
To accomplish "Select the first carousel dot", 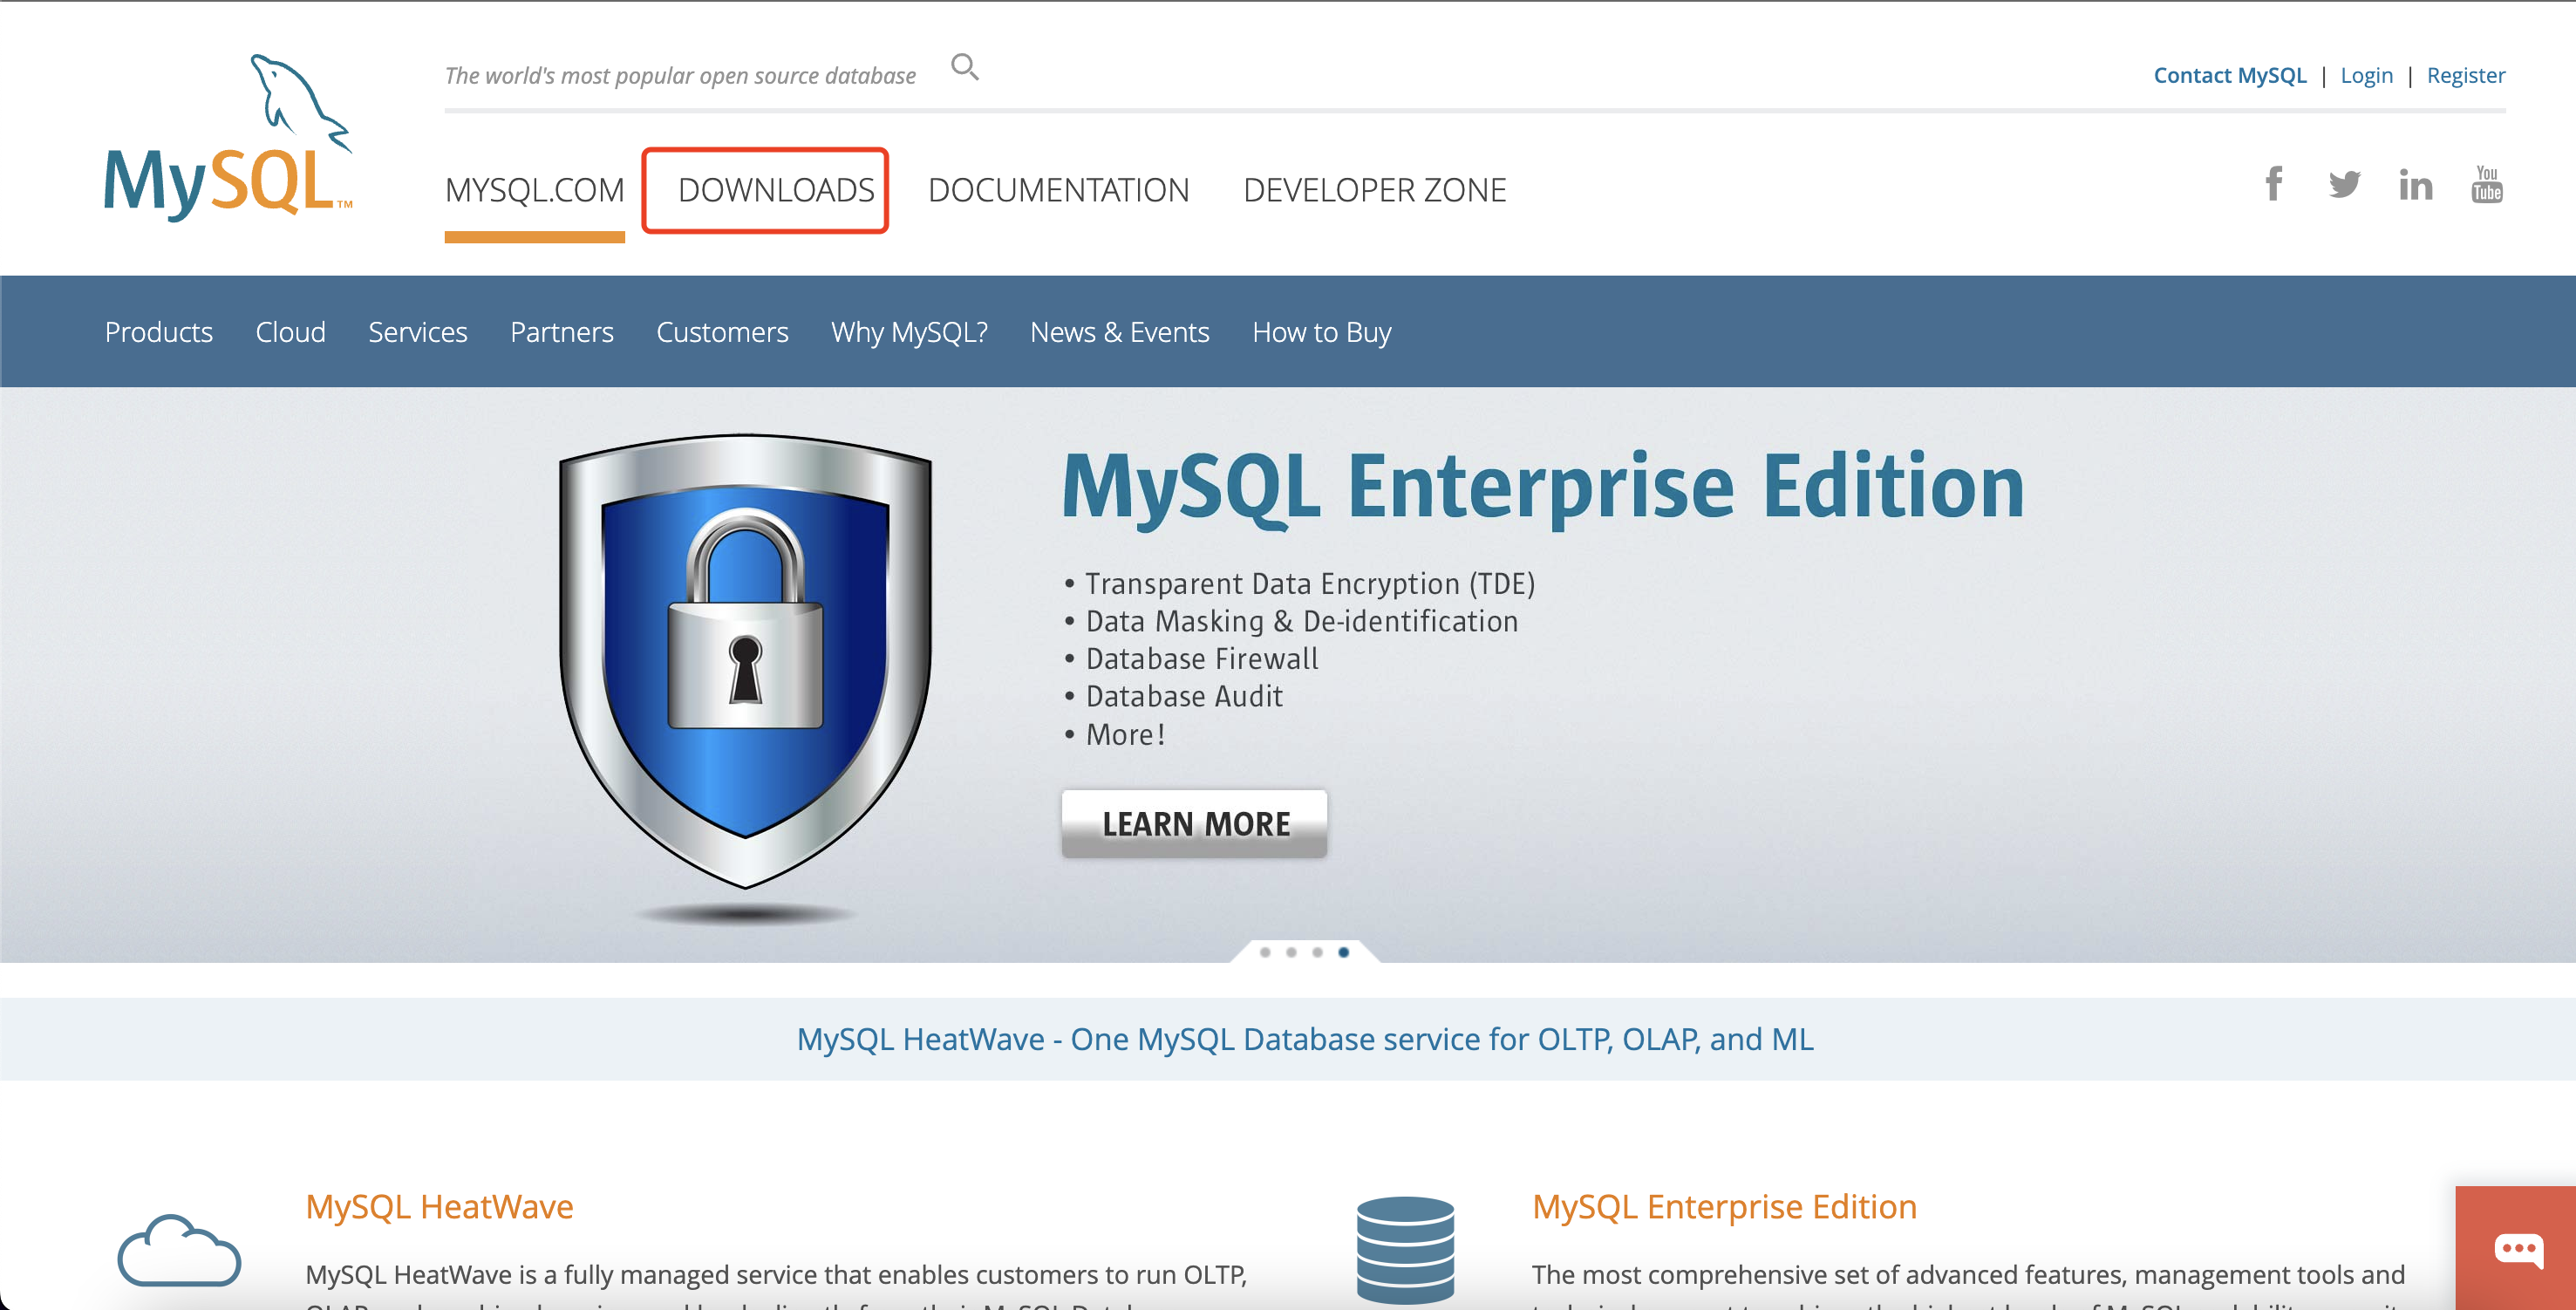I will tap(1265, 952).
